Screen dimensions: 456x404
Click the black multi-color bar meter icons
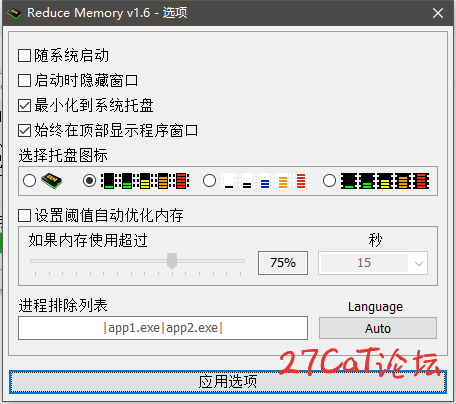coord(145,181)
